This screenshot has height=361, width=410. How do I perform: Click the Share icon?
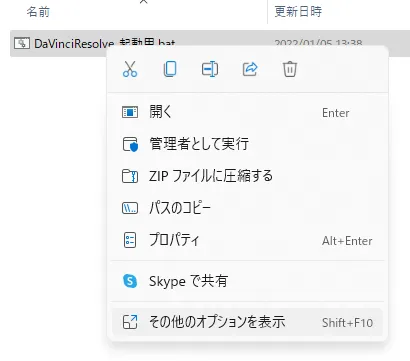[x=250, y=69]
